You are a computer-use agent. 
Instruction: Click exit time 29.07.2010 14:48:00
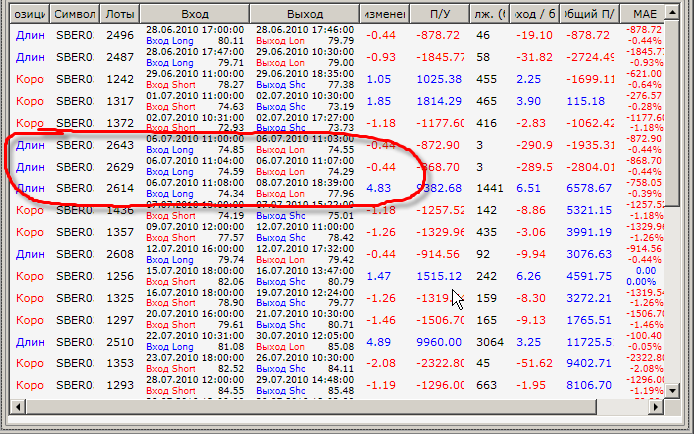tap(305, 380)
